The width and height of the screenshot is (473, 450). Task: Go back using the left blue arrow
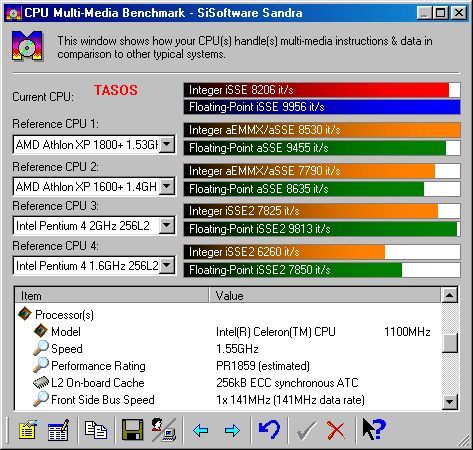click(x=201, y=430)
